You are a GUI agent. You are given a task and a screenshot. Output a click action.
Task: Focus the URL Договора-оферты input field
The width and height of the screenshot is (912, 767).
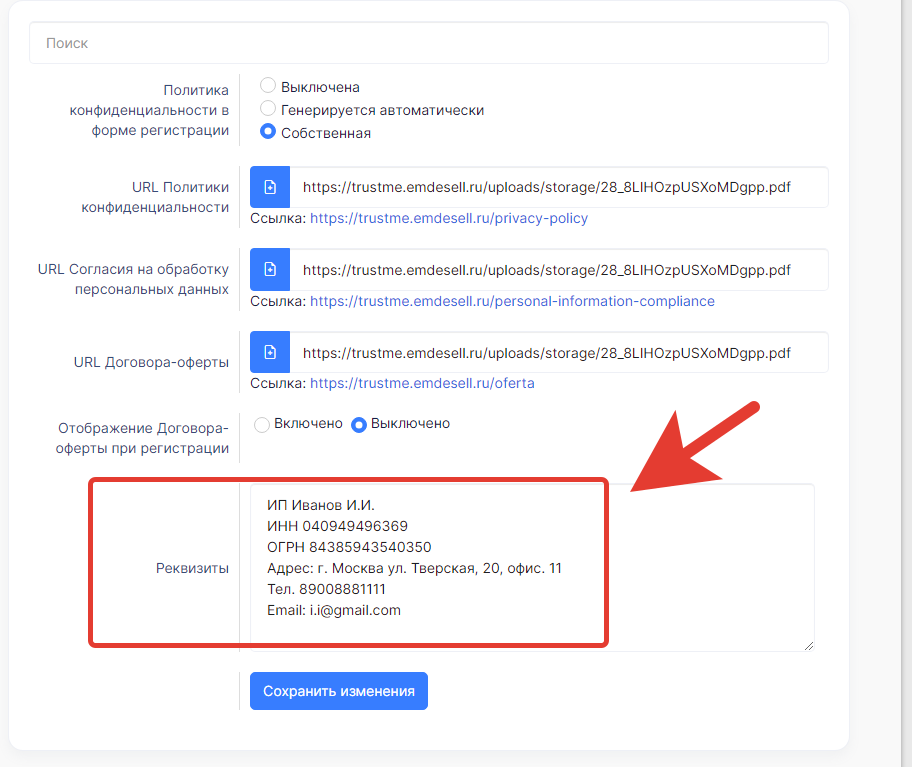point(559,352)
